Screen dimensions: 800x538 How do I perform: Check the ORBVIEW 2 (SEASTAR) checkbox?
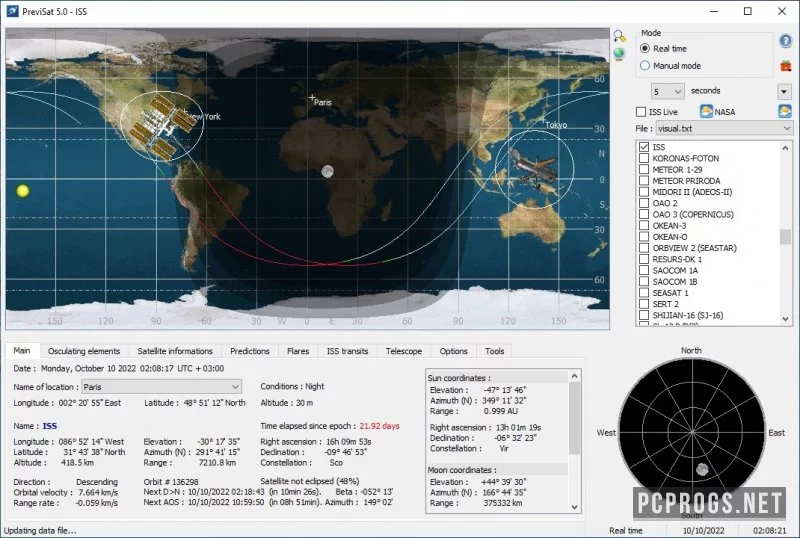[x=644, y=248]
